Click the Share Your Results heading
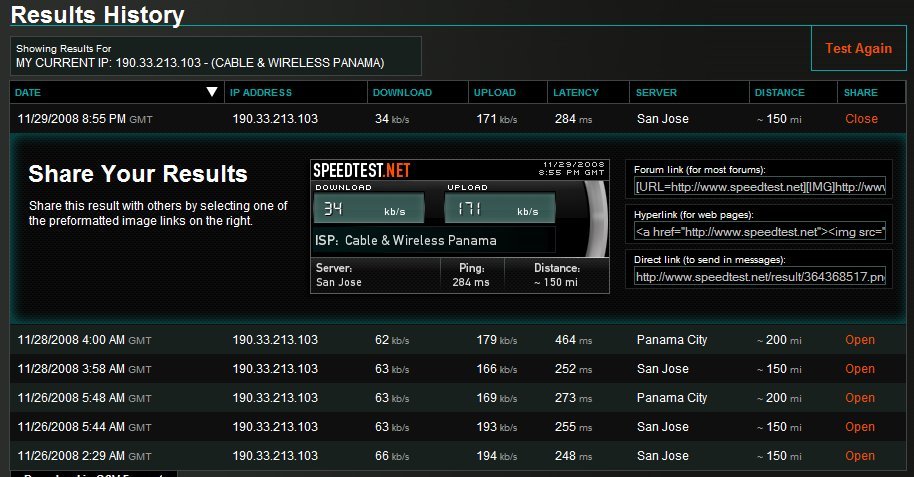 [138, 174]
